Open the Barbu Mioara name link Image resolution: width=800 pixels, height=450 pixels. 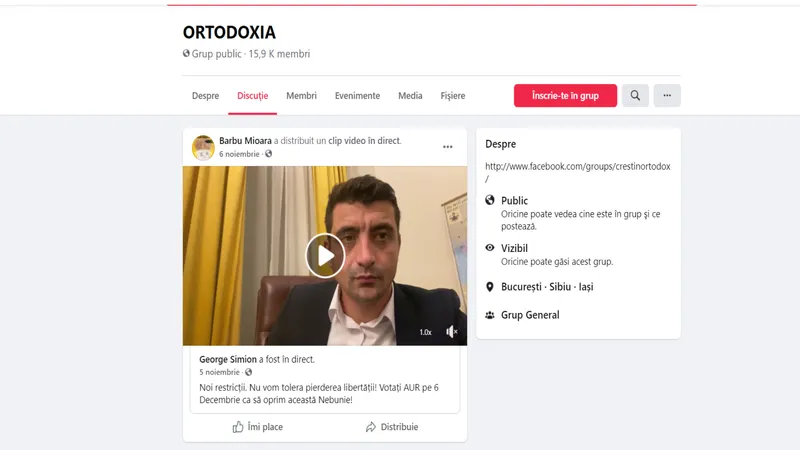click(x=245, y=141)
